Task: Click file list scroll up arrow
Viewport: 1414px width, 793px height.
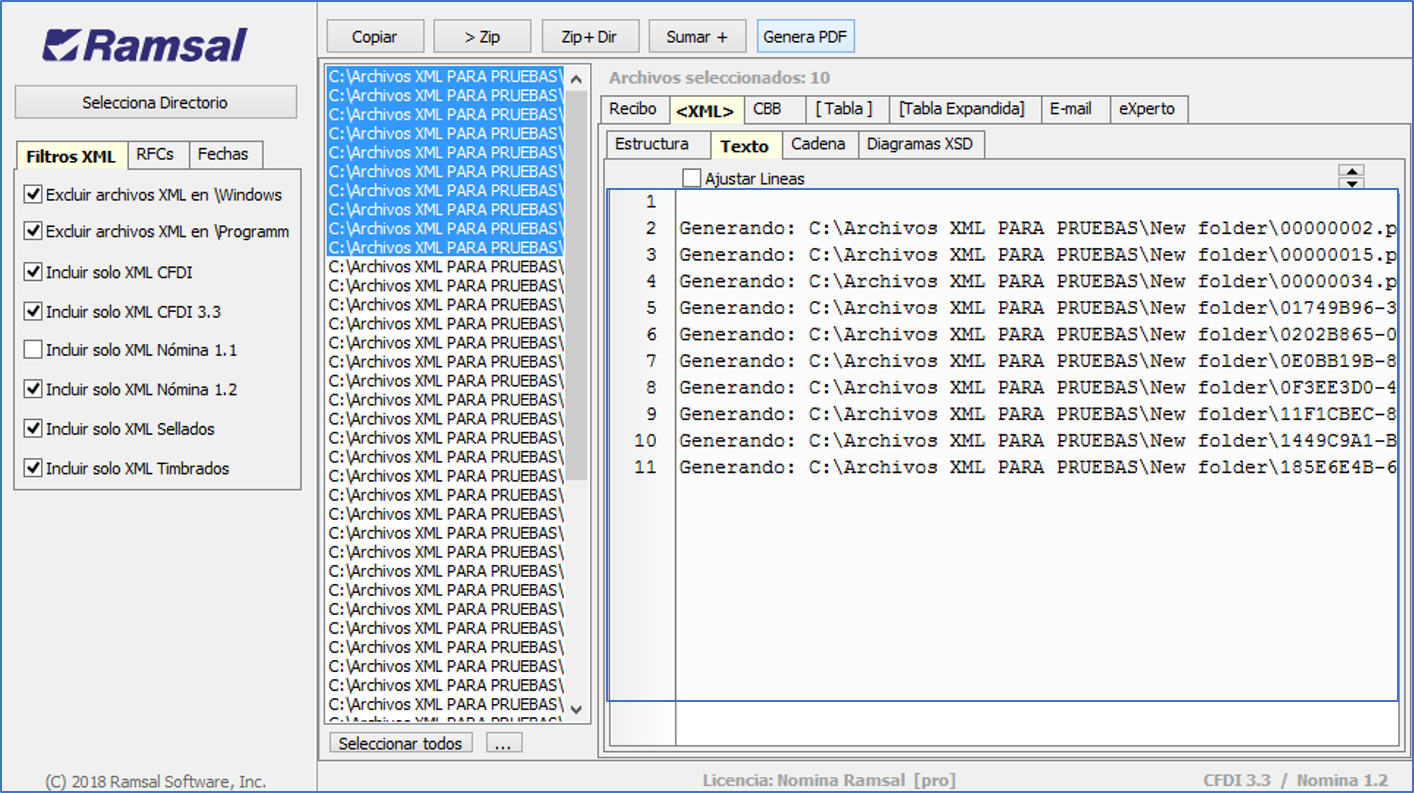Action: coord(576,79)
